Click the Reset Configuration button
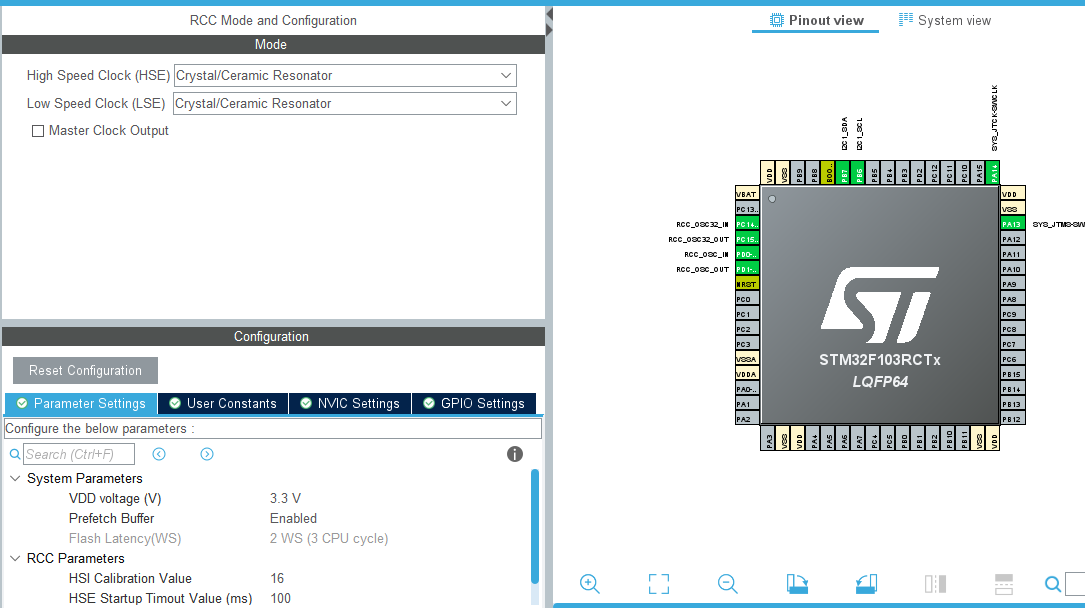The image size is (1085, 608). [85, 370]
